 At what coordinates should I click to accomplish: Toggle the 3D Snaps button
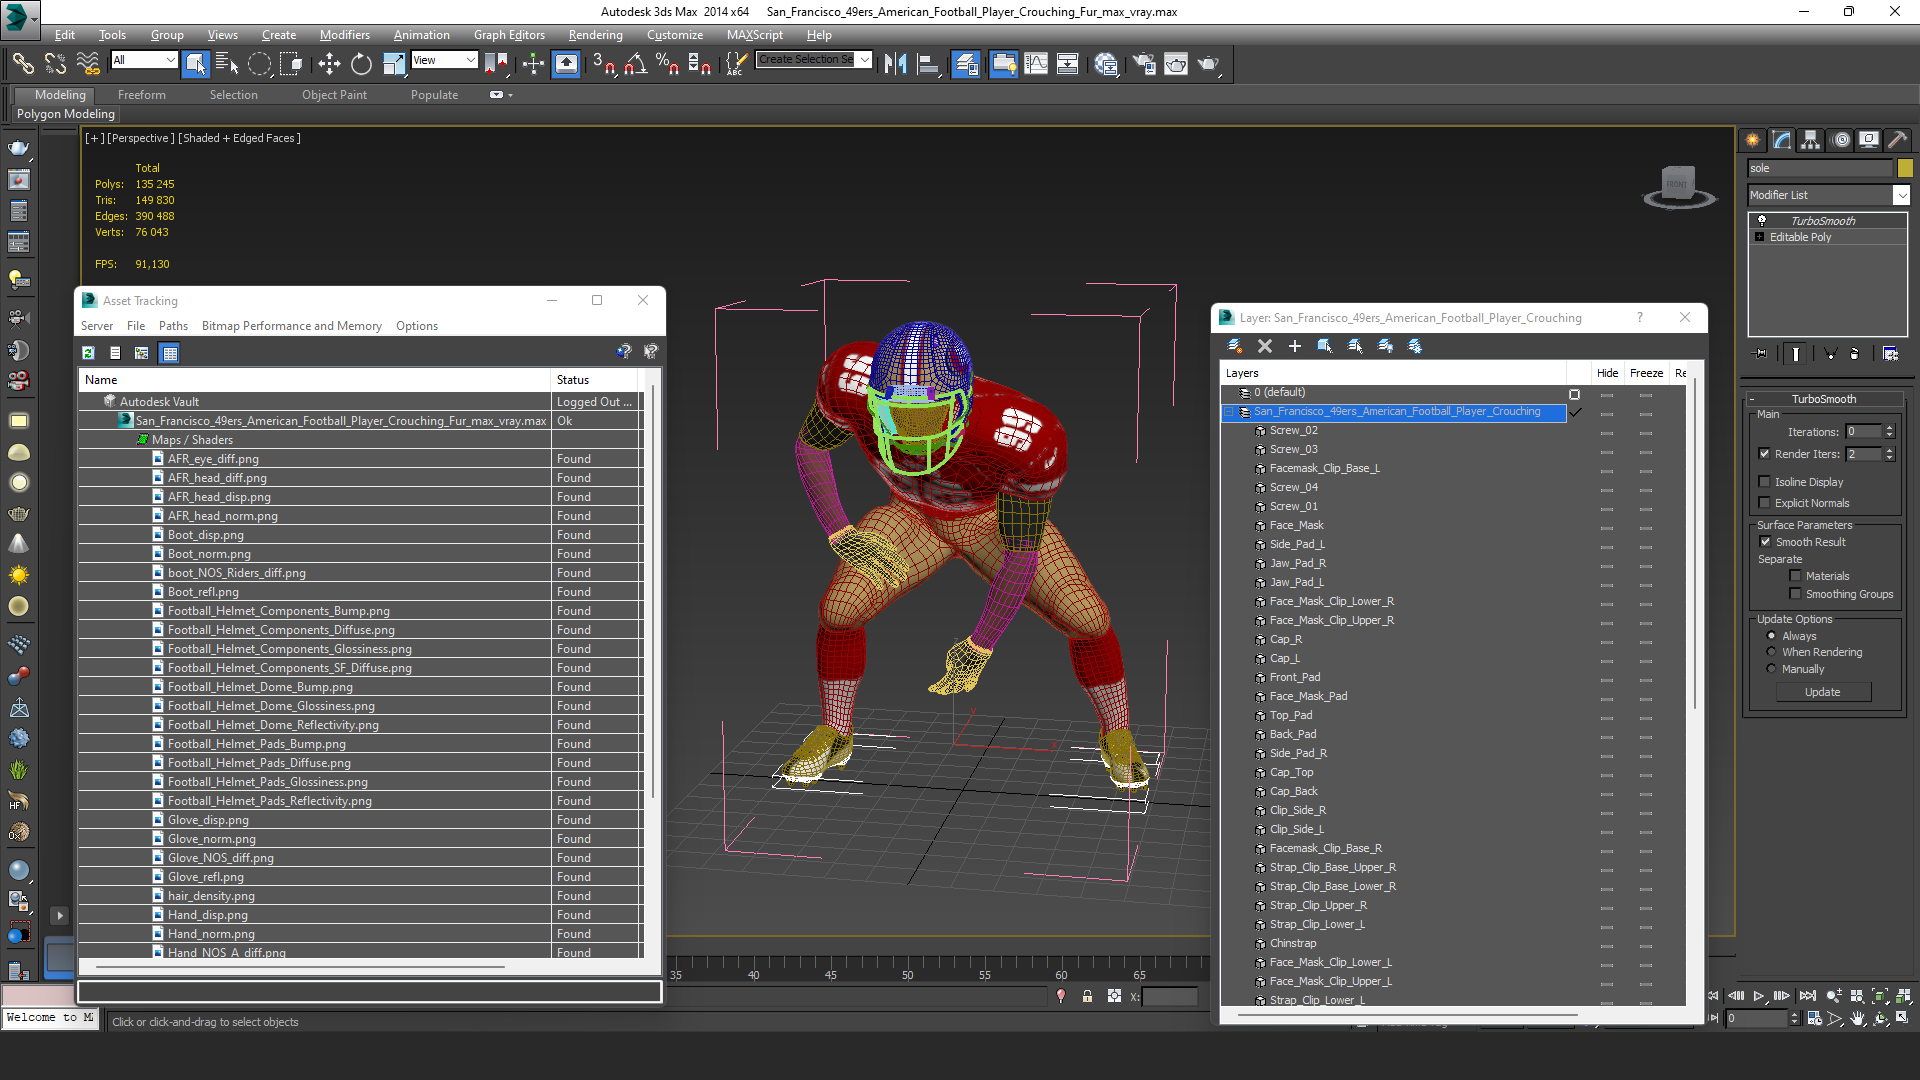coord(603,64)
